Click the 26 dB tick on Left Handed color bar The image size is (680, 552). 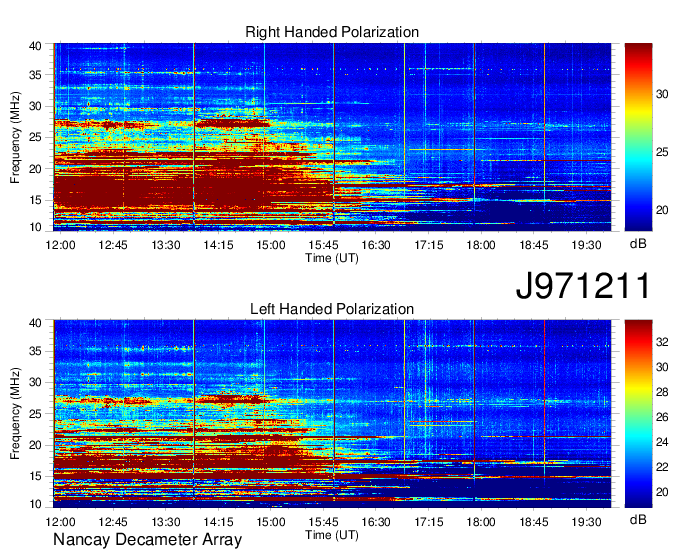click(x=662, y=417)
